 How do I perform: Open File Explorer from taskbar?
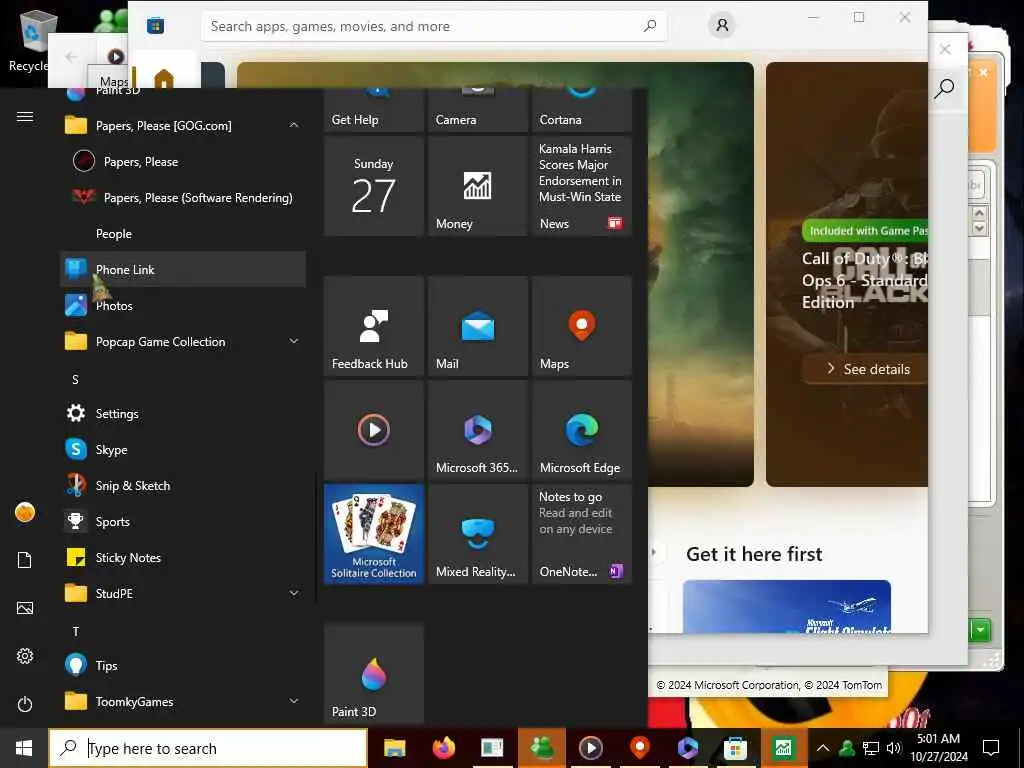tap(394, 748)
